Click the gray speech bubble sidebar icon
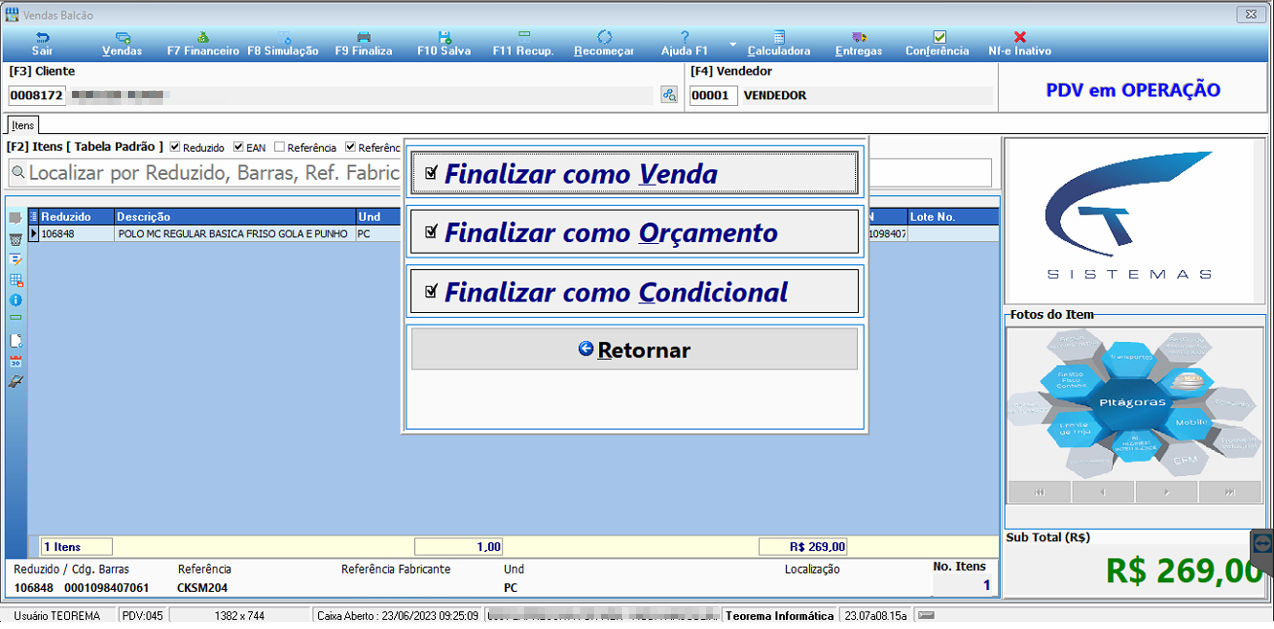 click(x=15, y=218)
